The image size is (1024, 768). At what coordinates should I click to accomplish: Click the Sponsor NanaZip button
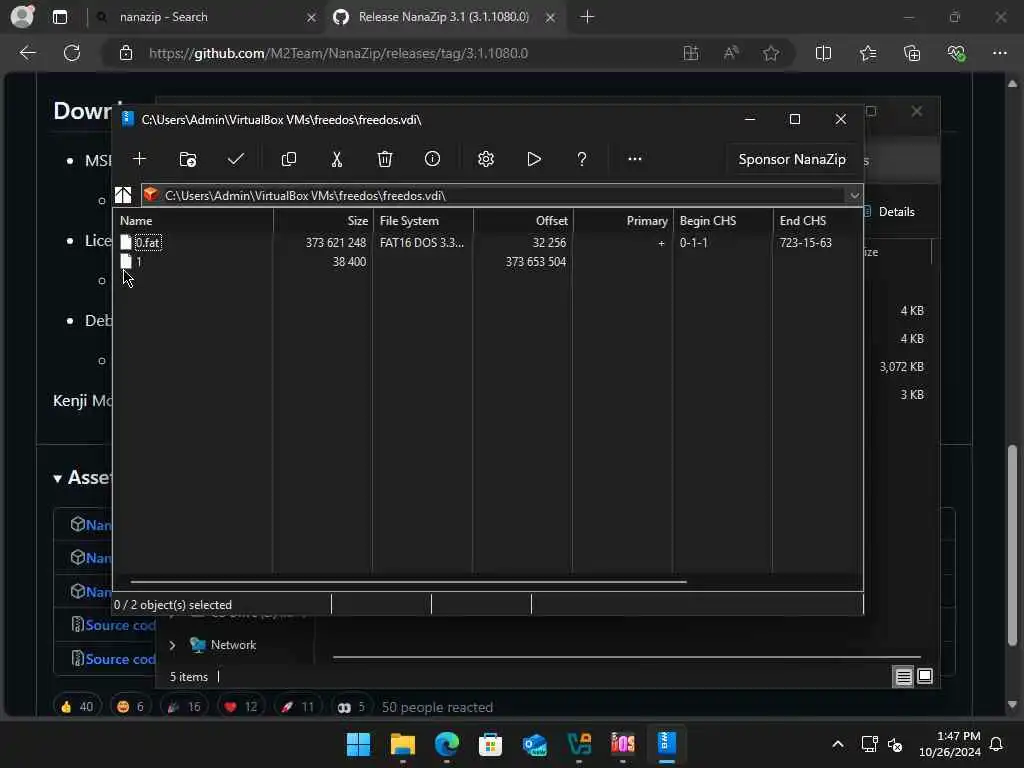[x=792, y=159]
